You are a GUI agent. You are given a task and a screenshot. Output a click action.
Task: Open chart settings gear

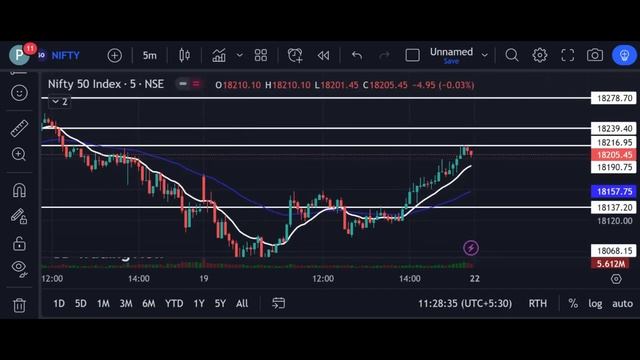point(540,55)
